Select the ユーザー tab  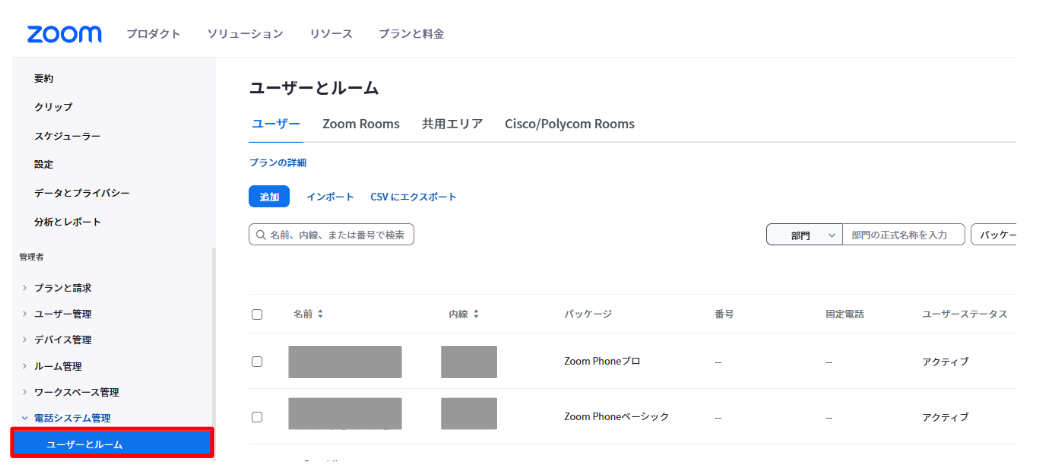point(276,124)
